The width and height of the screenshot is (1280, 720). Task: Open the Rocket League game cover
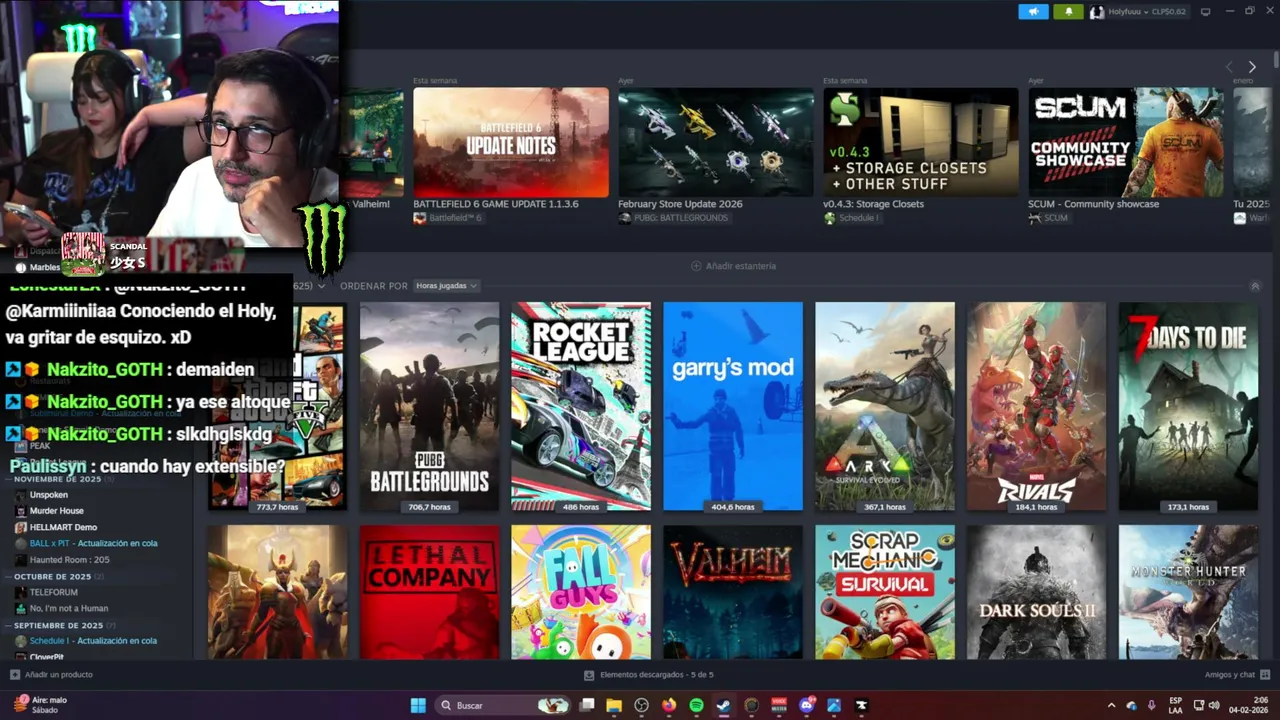tap(581, 407)
